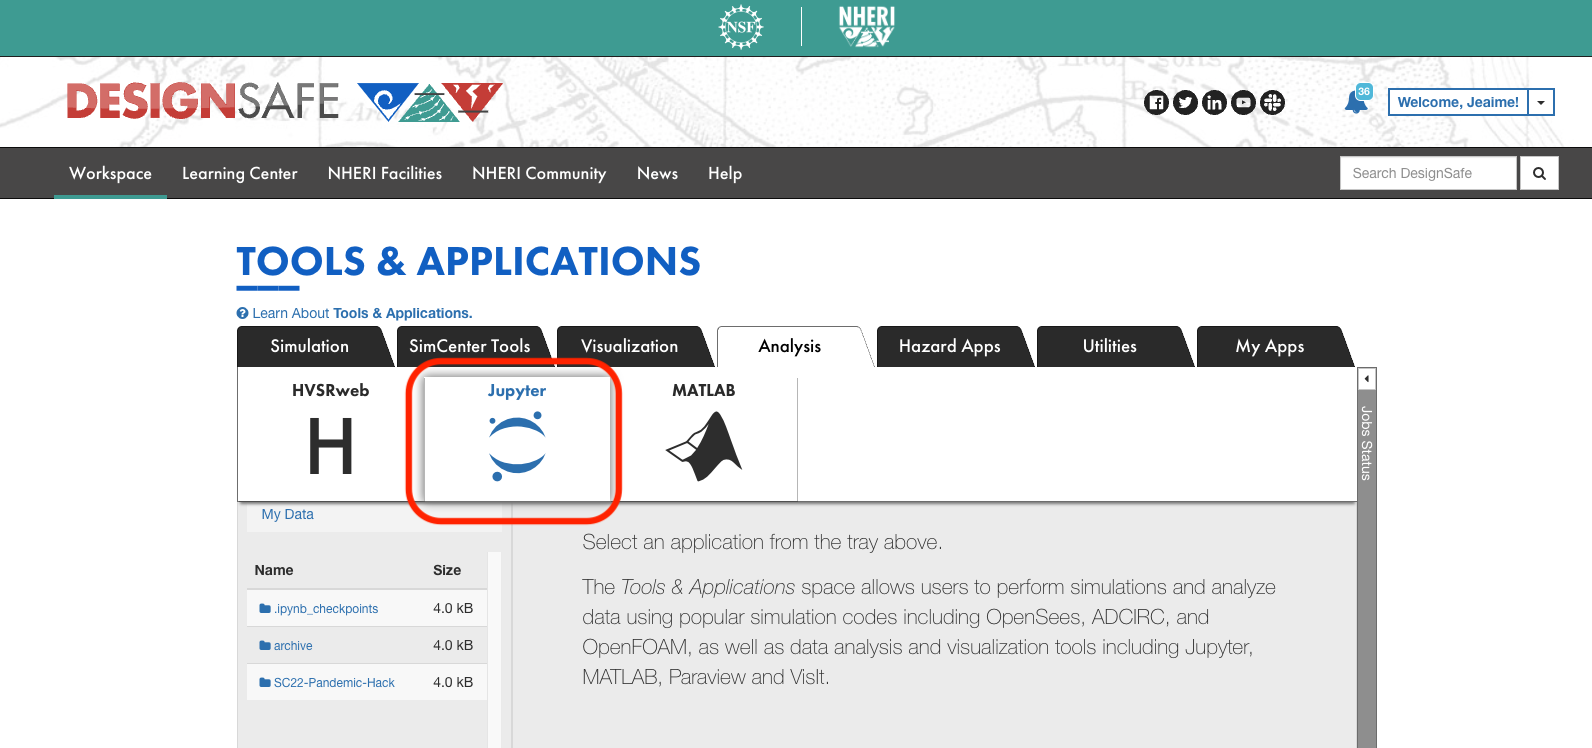Open the Jobs Status side panel

coord(1366,443)
